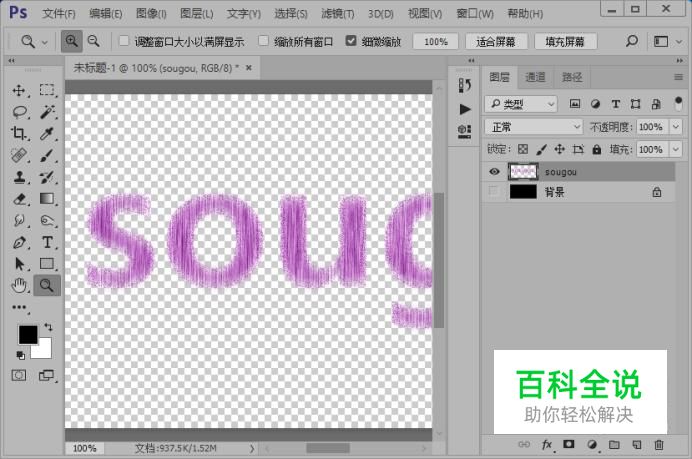Switch to the Channels tab

coord(535,77)
